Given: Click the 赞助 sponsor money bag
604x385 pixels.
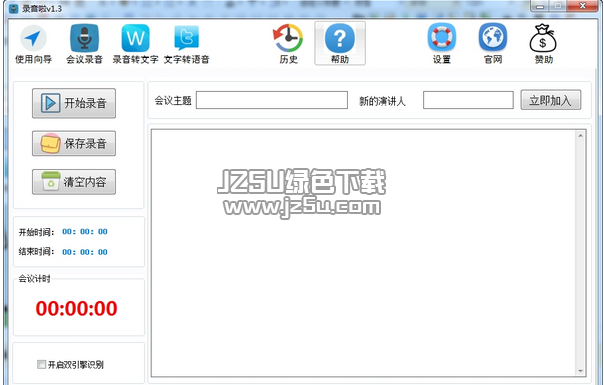Looking at the screenshot, I should pos(544,44).
